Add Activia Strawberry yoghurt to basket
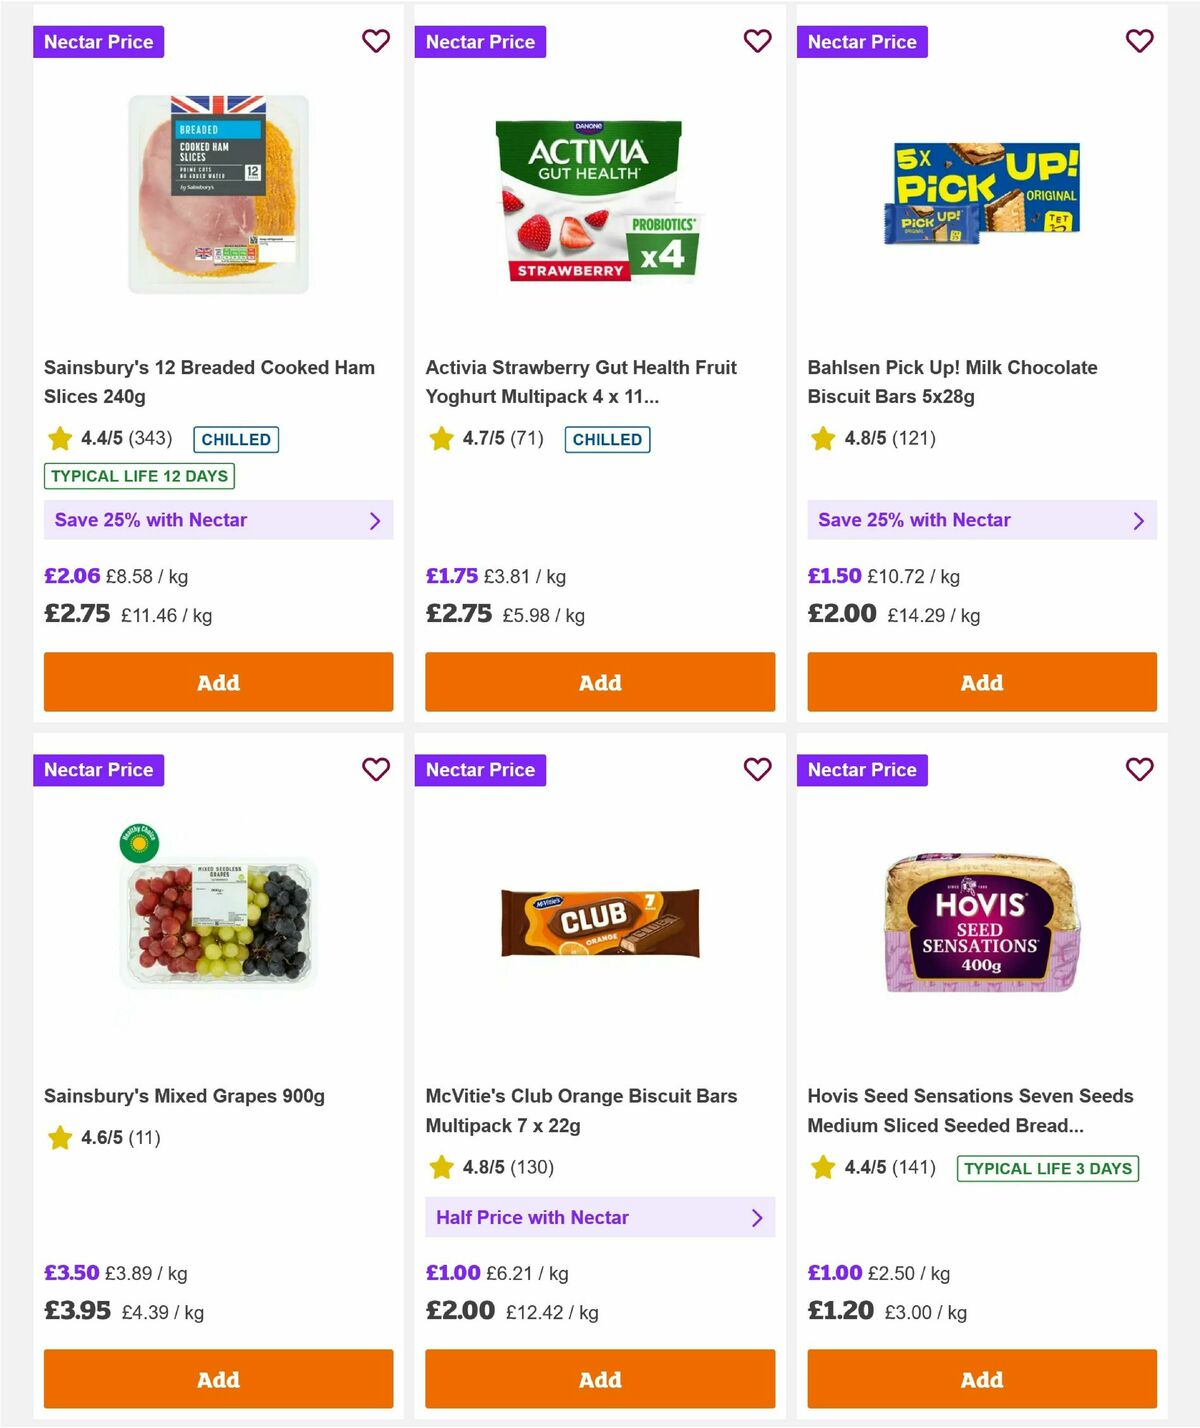1200x1428 pixels. [x=599, y=682]
